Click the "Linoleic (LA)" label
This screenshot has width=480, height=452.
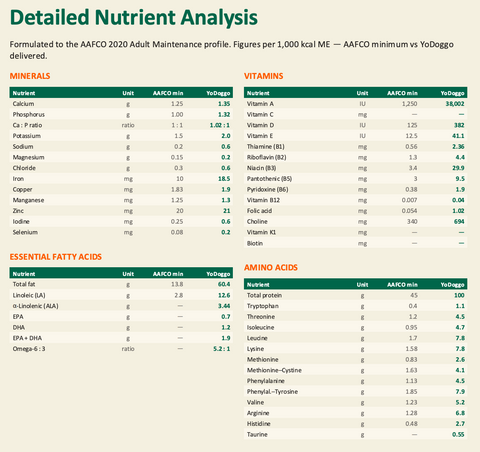(29, 295)
